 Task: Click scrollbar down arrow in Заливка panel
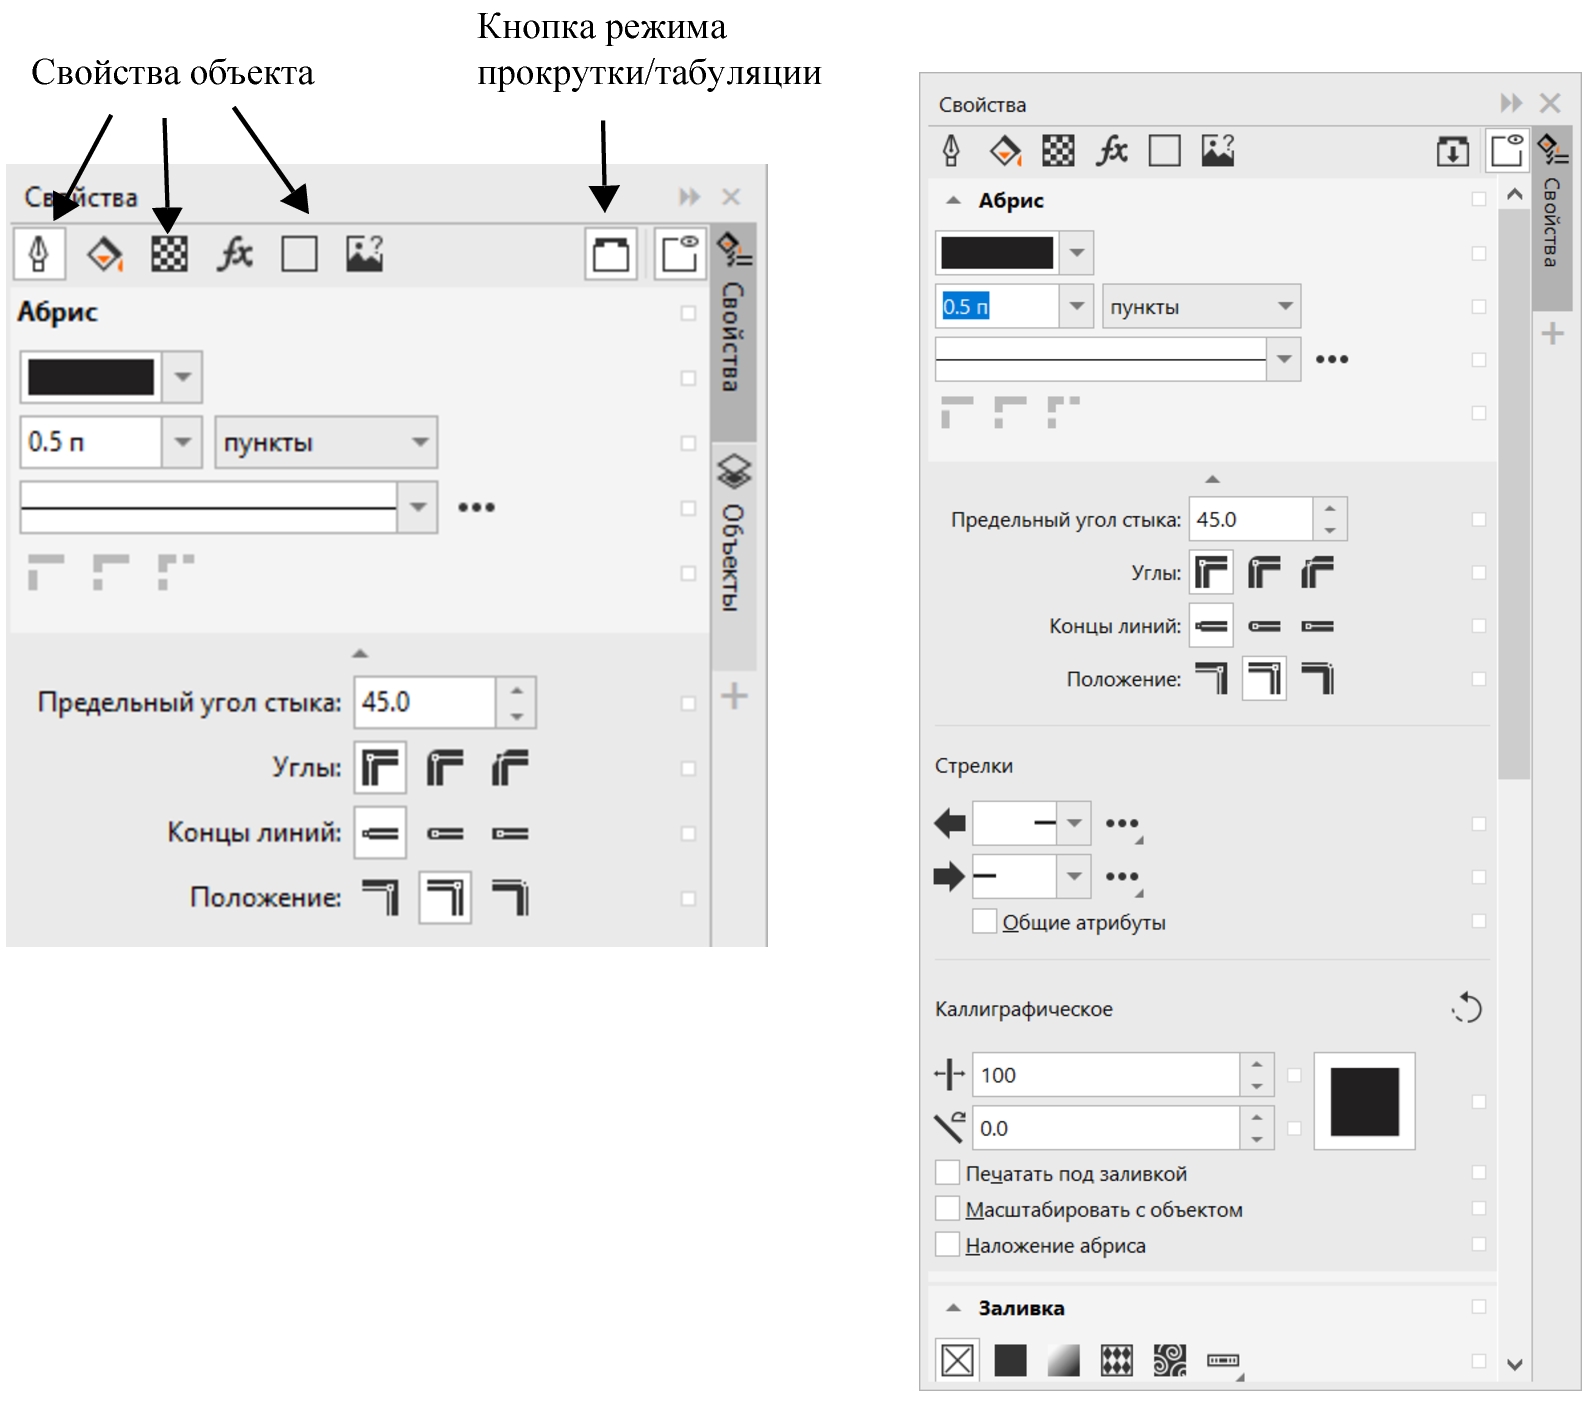point(1514,1364)
